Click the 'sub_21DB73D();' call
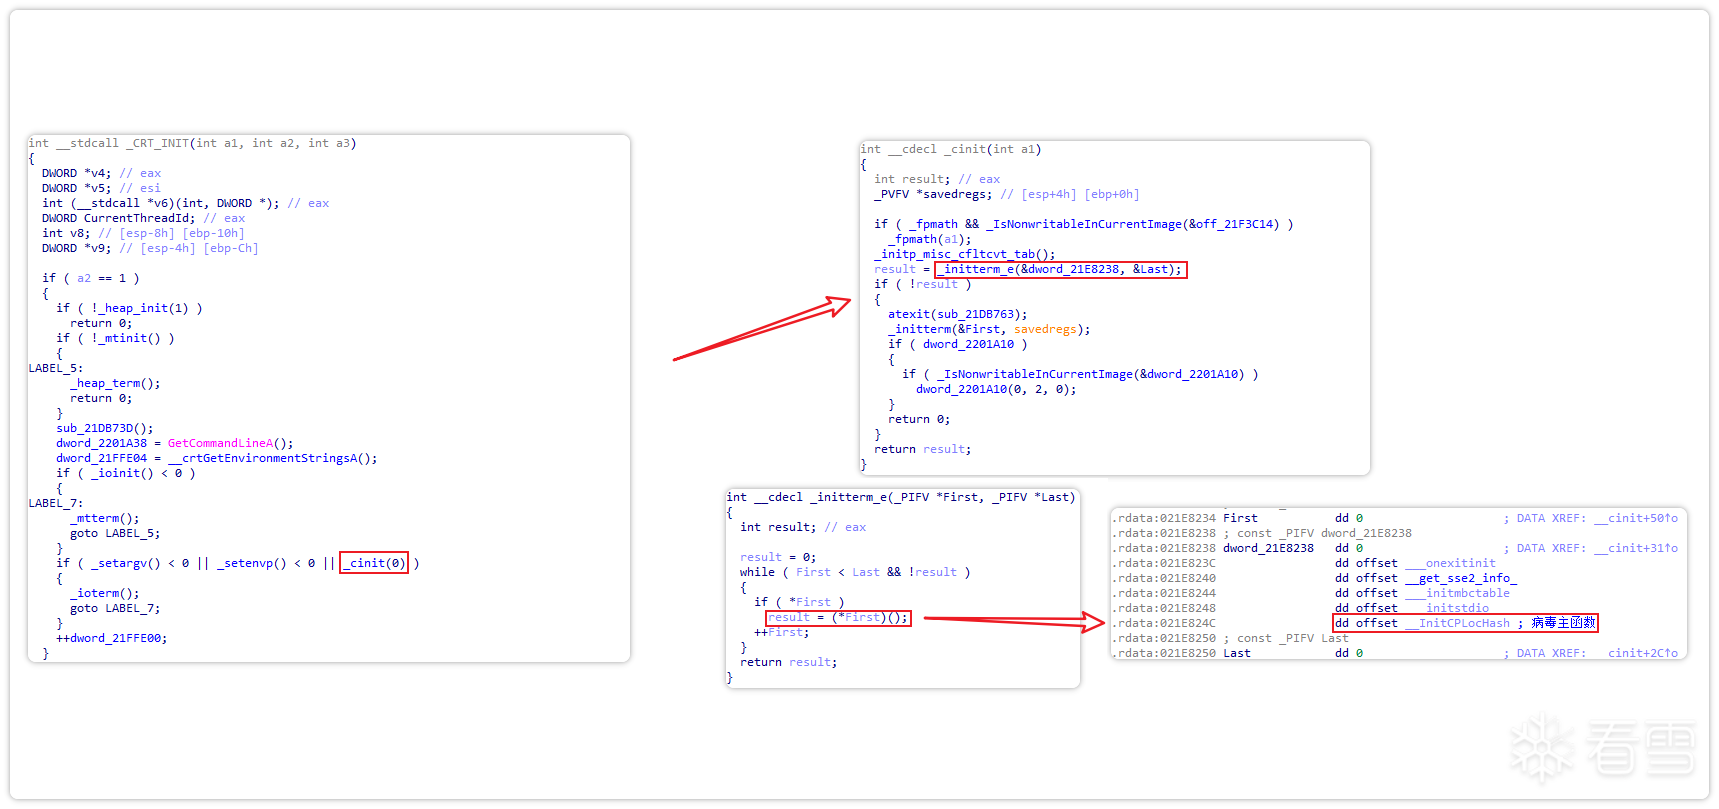Image resolution: width=1719 pixels, height=809 pixels. point(105,428)
